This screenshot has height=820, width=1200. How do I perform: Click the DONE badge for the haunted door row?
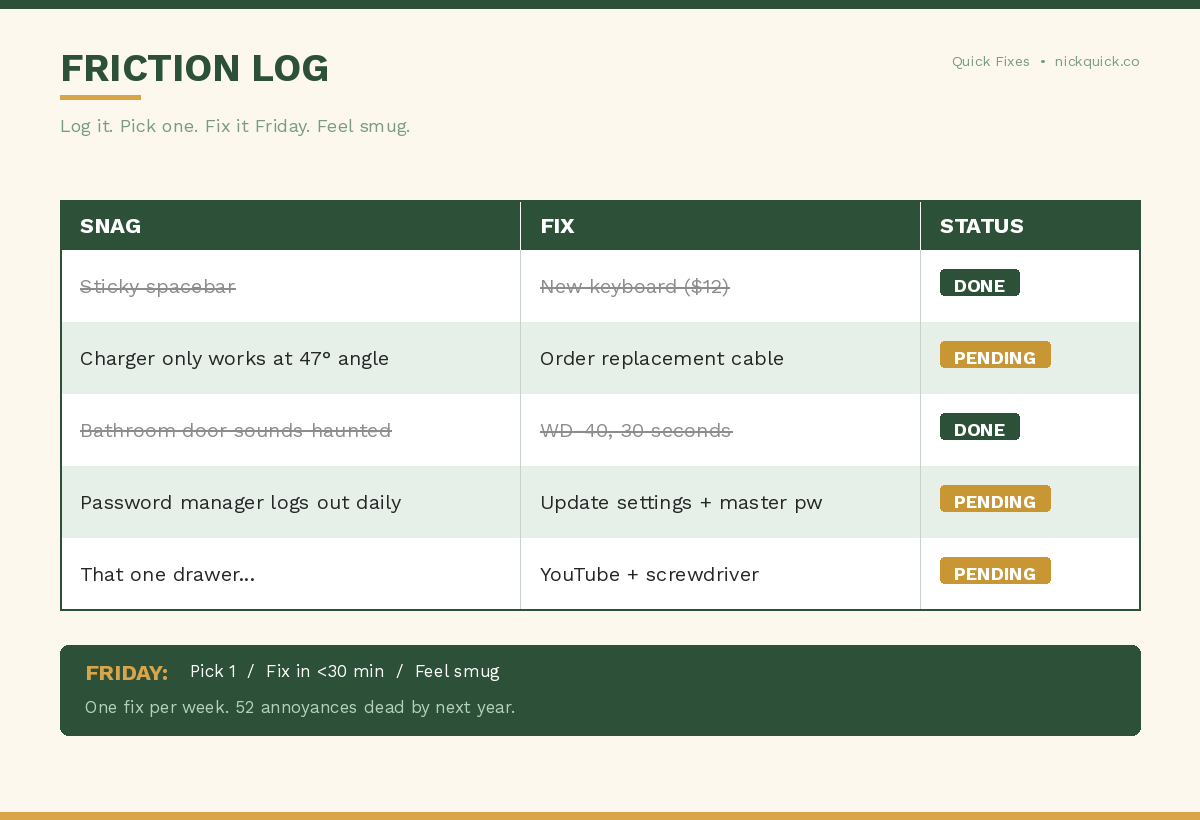[979, 427]
